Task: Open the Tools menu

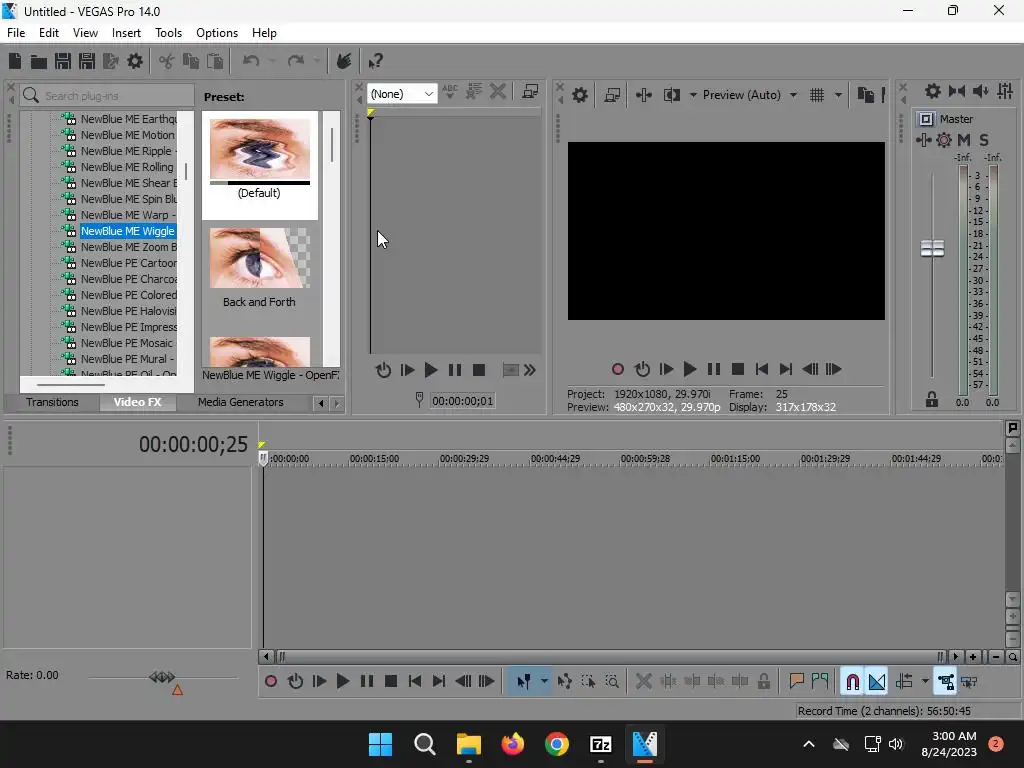Action: 168,33
